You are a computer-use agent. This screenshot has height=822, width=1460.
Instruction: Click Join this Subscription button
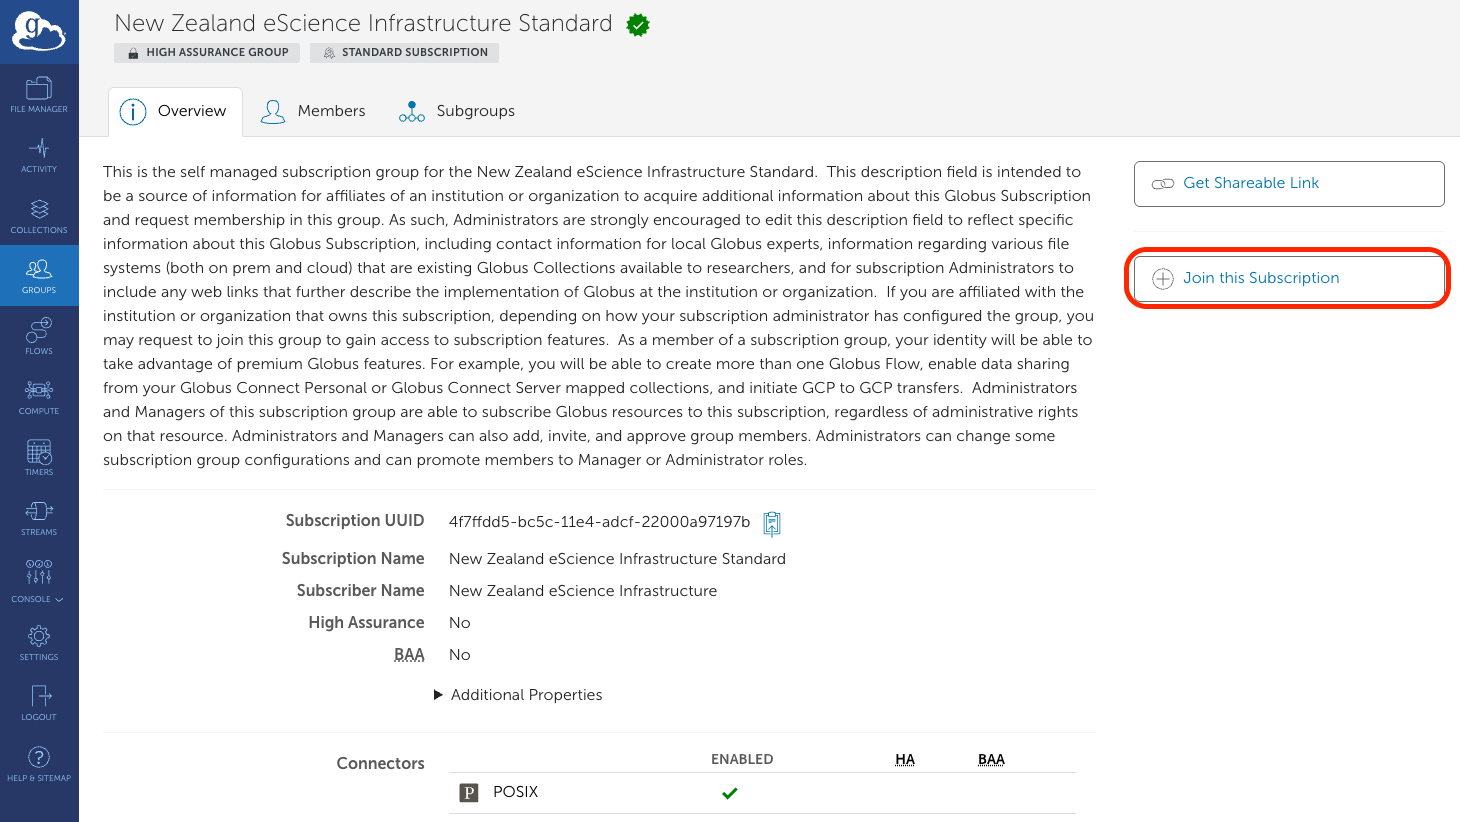point(1288,278)
